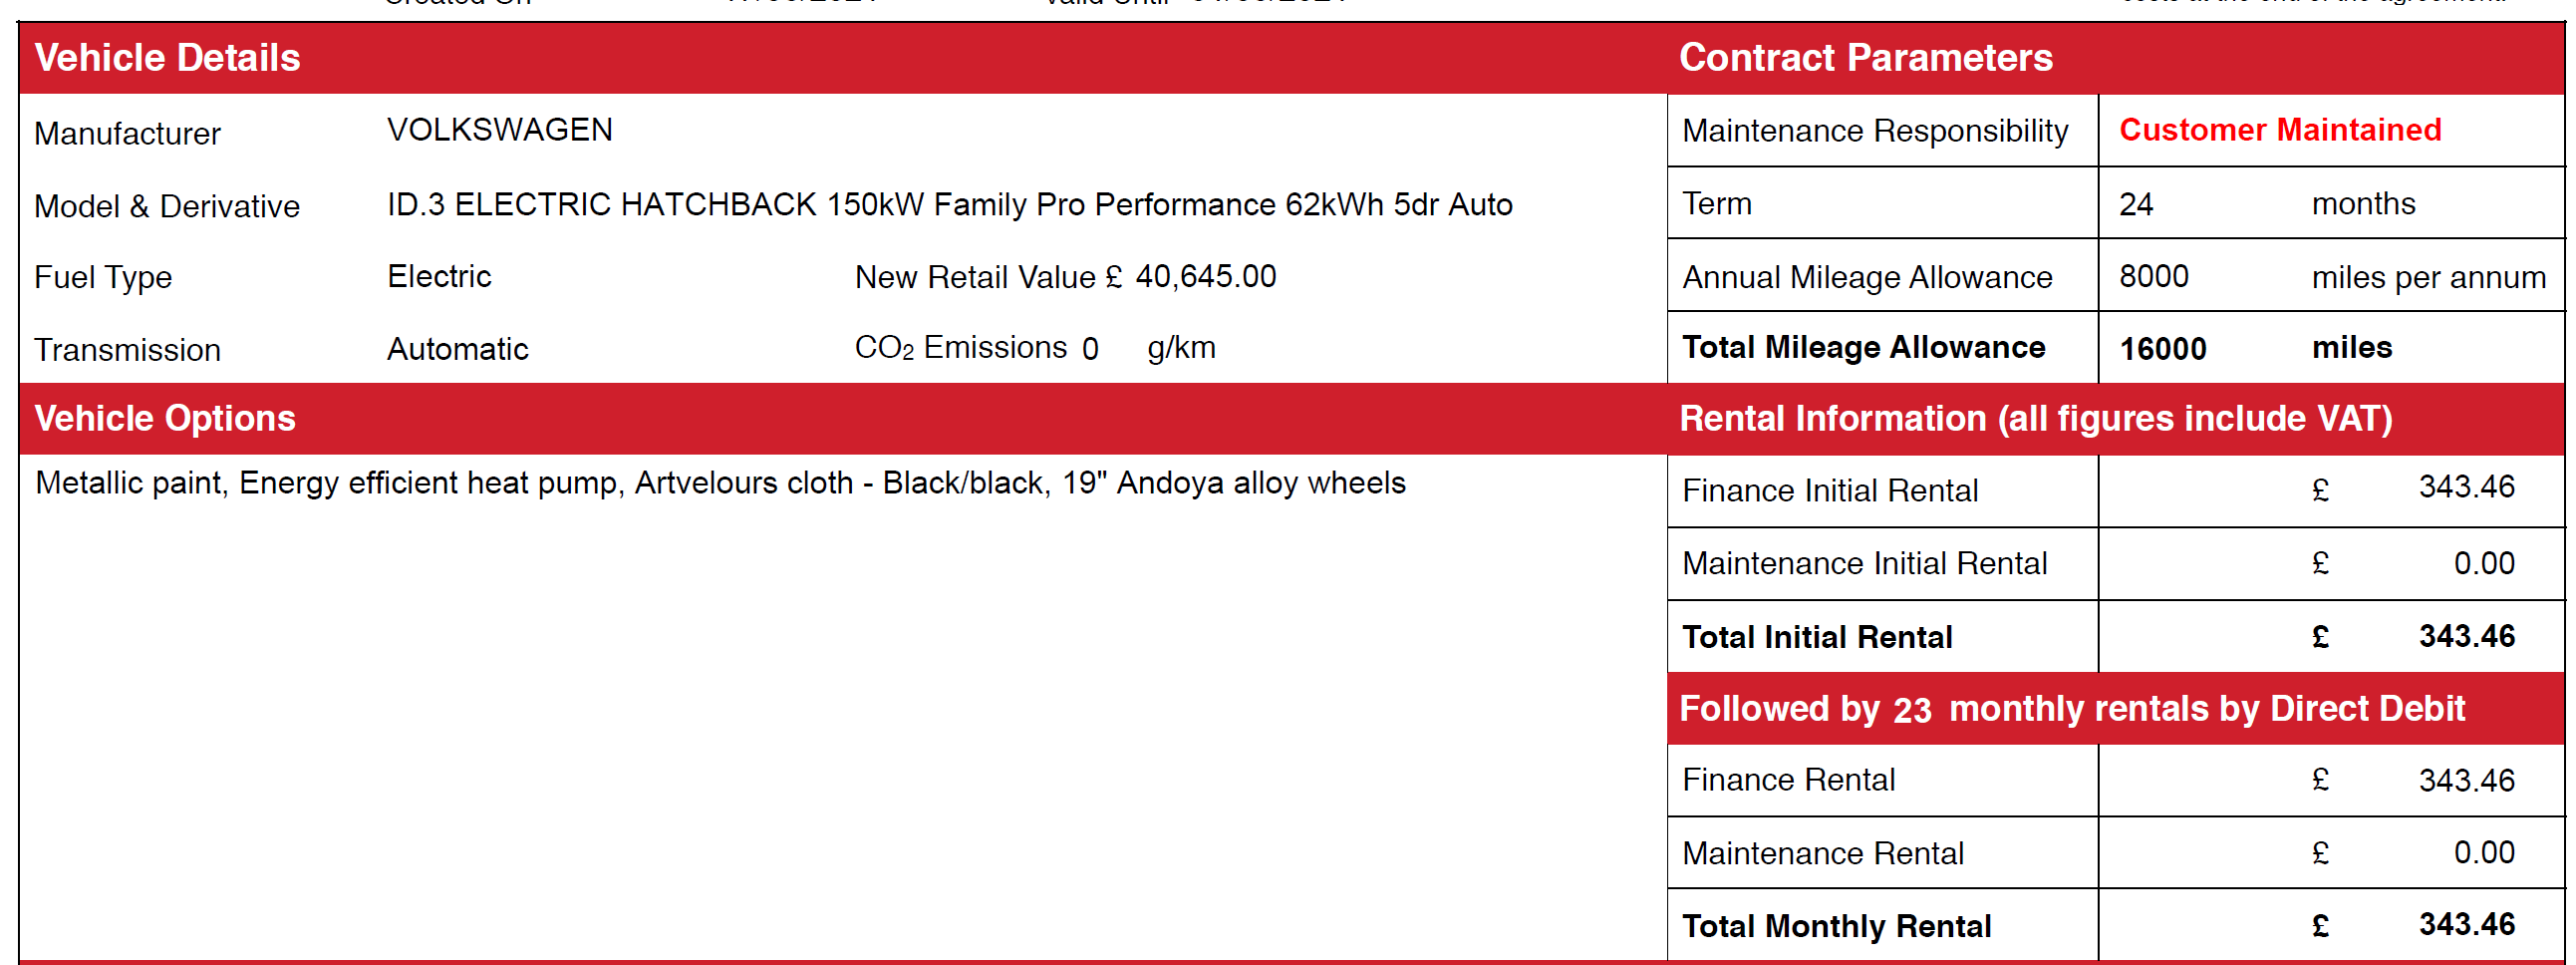The width and height of the screenshot is (2576, 965).
Task: Select the Metallic paint options text line
Action: pos(720,483)
